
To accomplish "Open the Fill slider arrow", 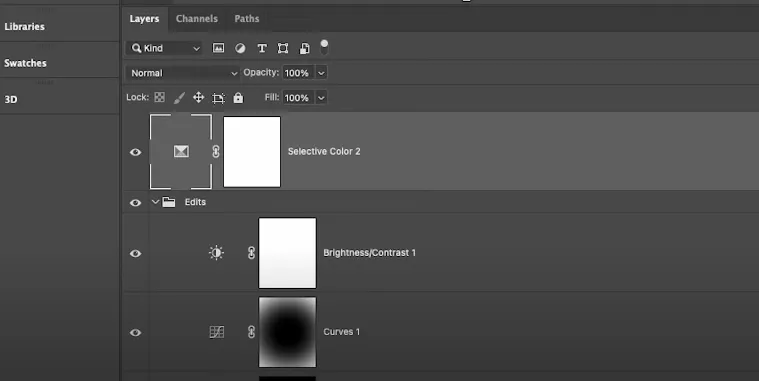I will click(321, 98).
